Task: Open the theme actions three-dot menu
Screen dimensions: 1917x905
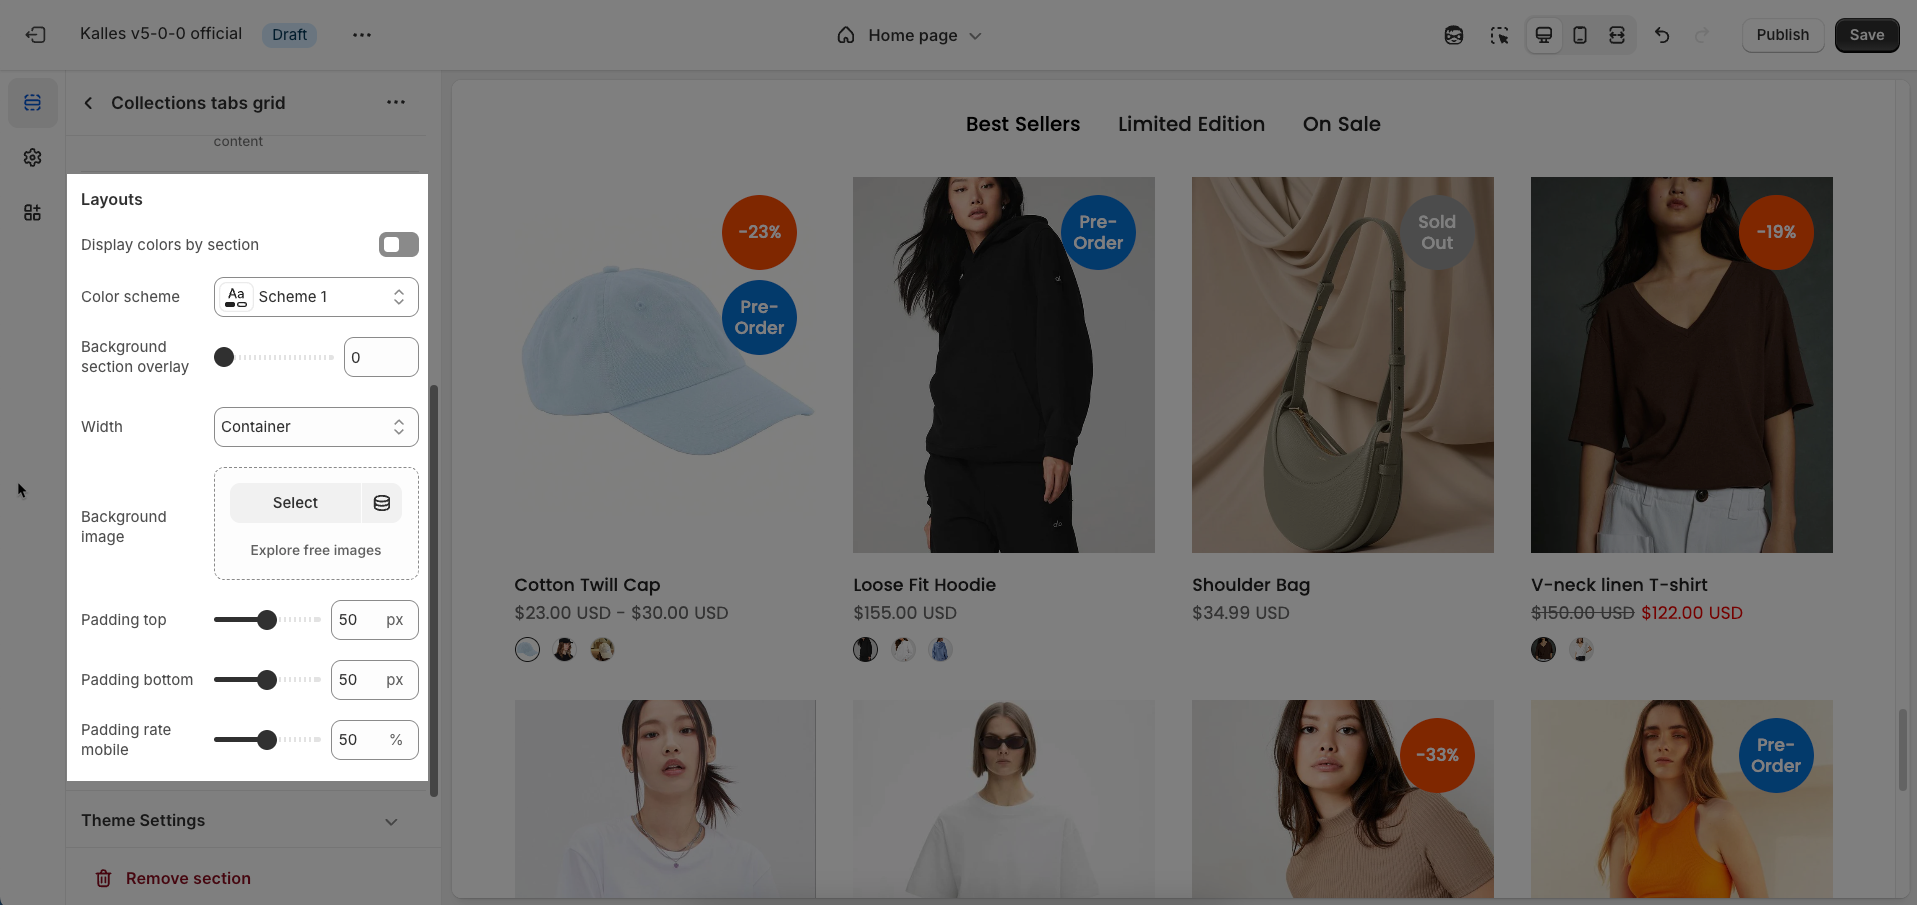Action: pyautogui.click(x=362, y=35)
